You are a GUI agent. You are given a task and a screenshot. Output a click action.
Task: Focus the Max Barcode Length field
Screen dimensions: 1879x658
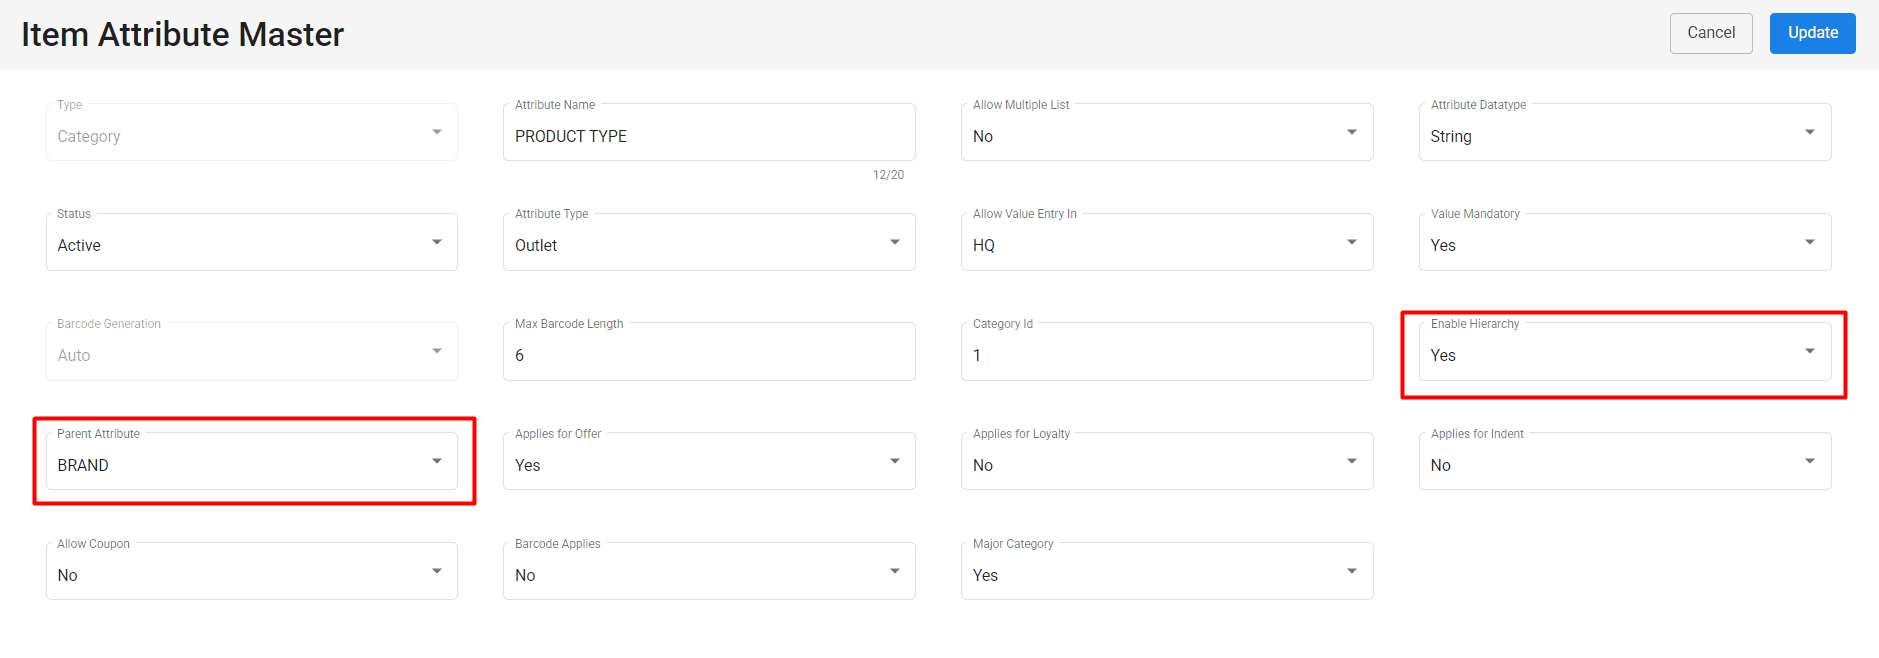point(708,354)
